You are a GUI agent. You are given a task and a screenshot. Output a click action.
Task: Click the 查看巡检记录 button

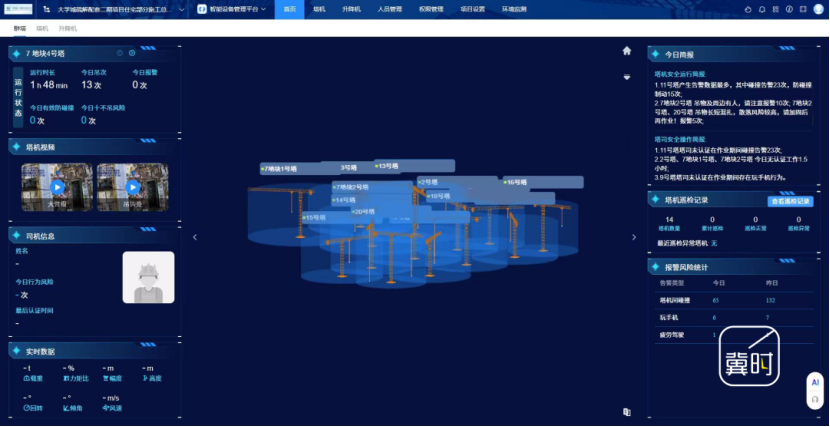coord(790,201)
